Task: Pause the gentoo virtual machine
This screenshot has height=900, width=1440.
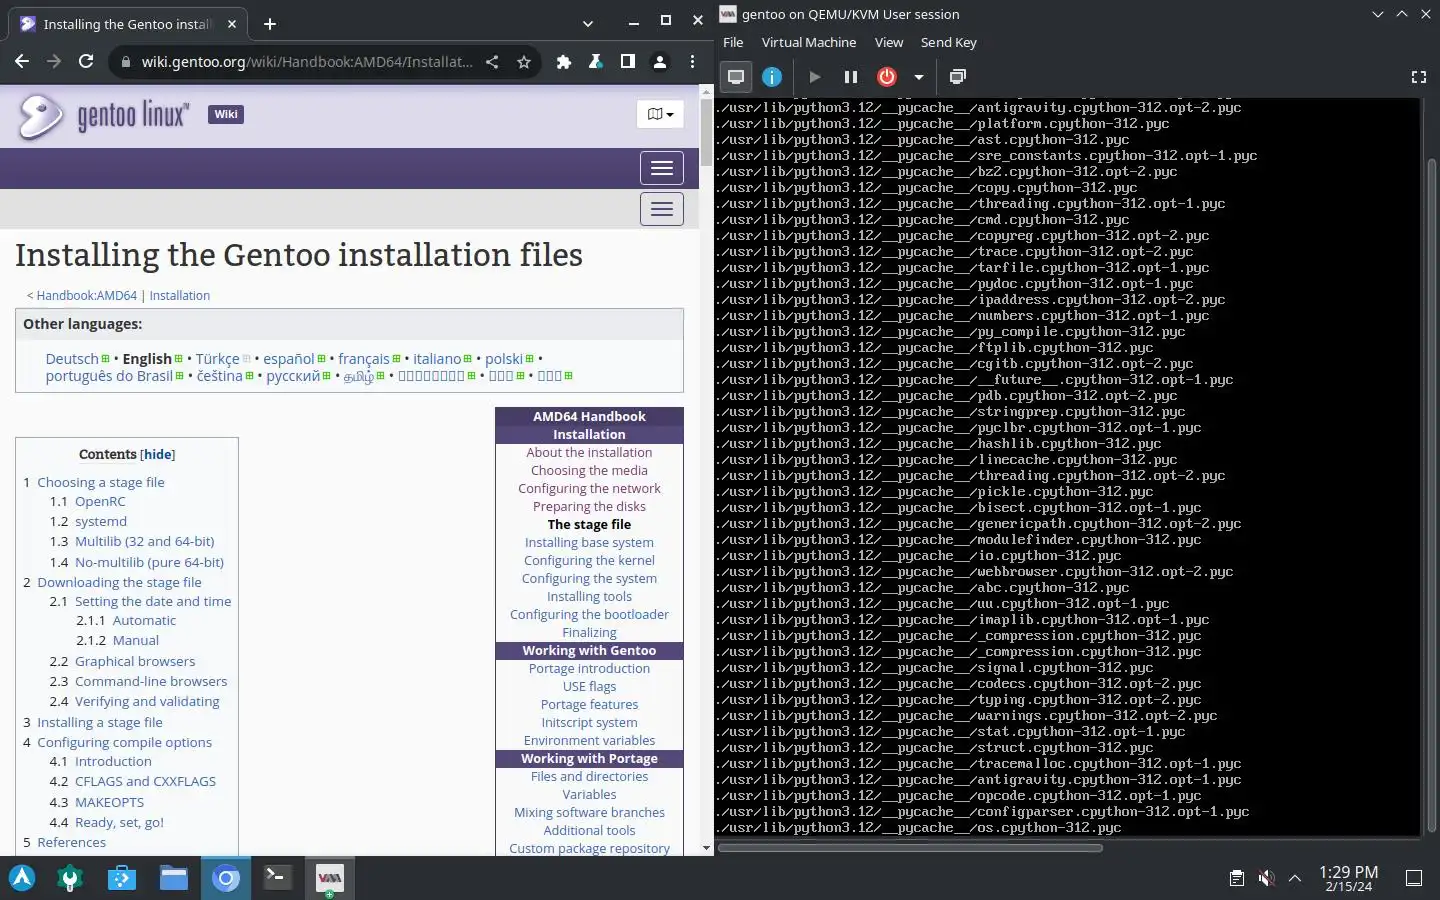Action: [x=851, y=77]
